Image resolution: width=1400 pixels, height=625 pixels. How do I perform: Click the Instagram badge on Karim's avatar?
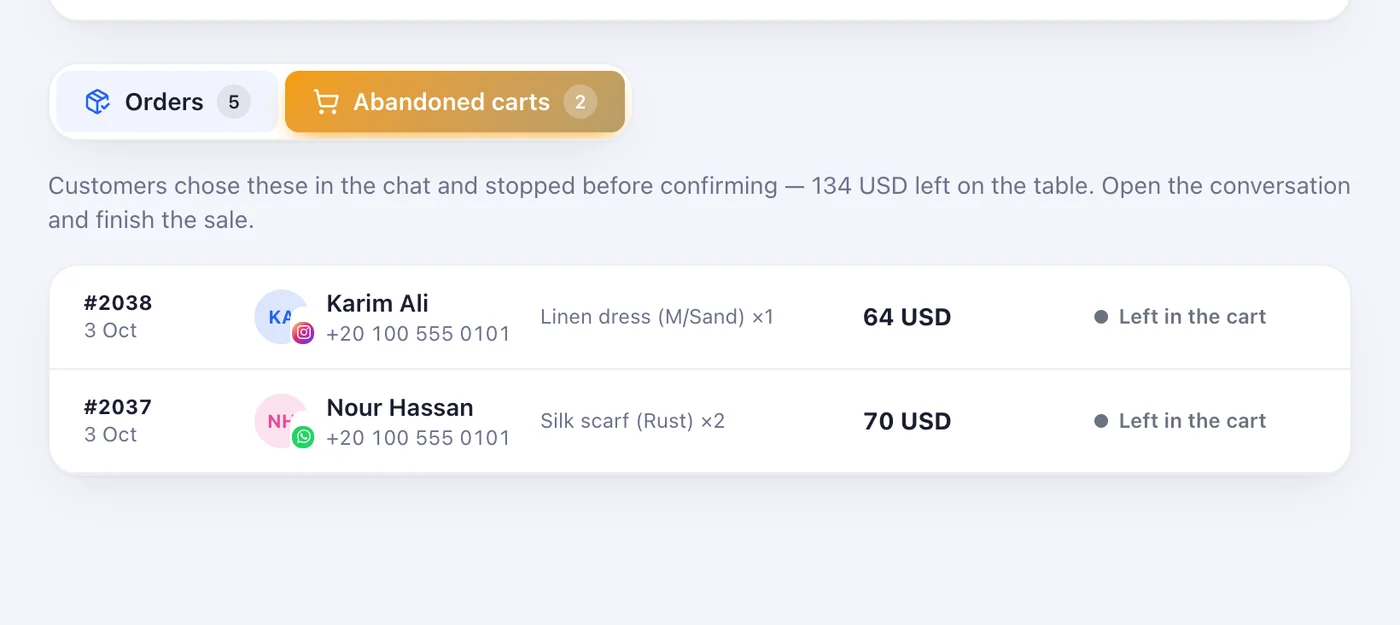303,333
